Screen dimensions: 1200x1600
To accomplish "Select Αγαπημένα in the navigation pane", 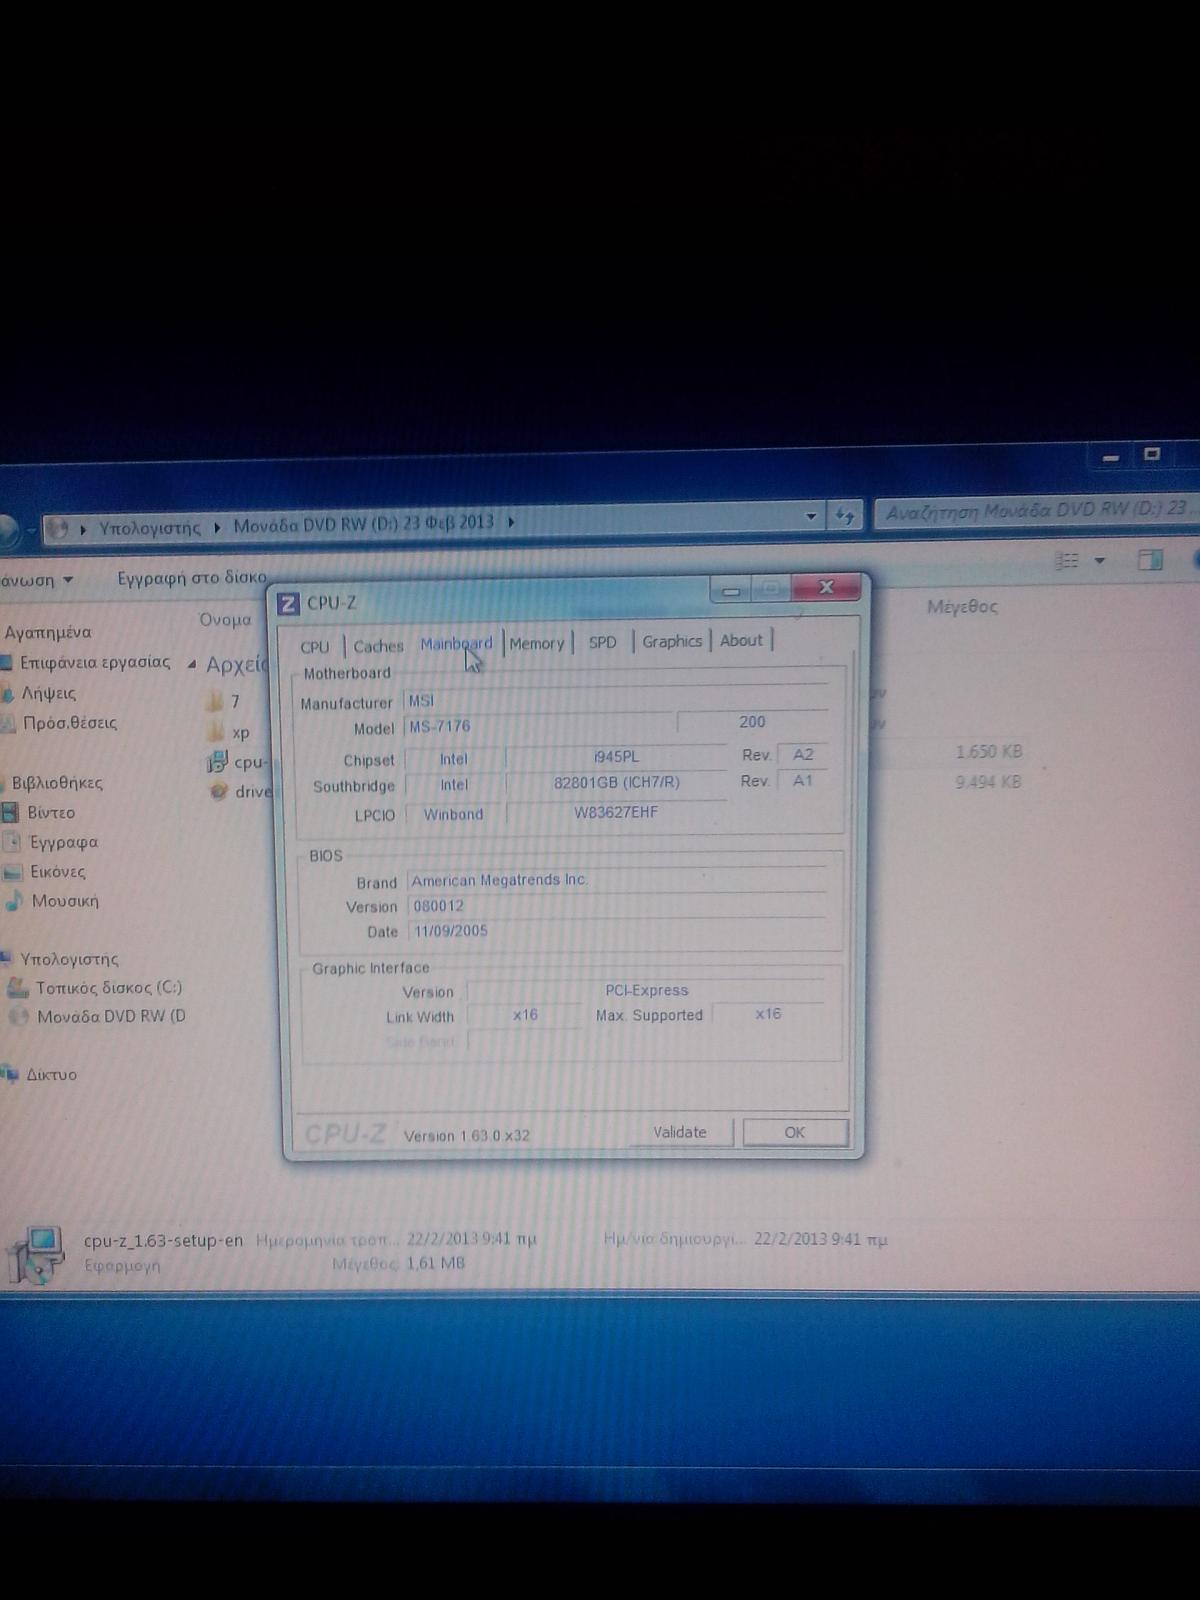I will coord(47,632).
